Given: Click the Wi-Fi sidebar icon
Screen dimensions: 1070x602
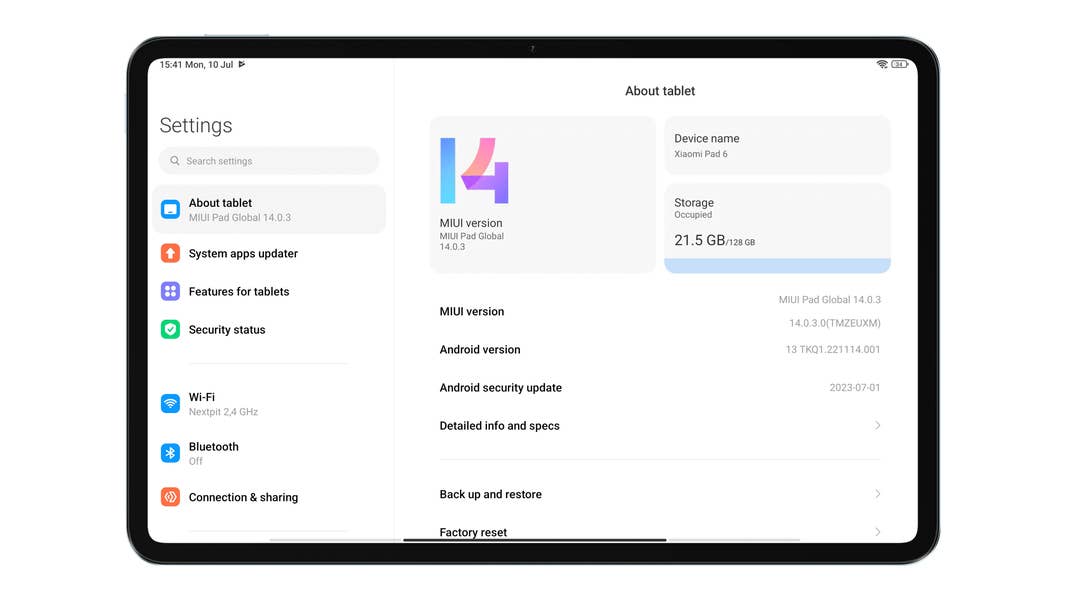Looking at the screenshot, I should (x=170, y=403).
